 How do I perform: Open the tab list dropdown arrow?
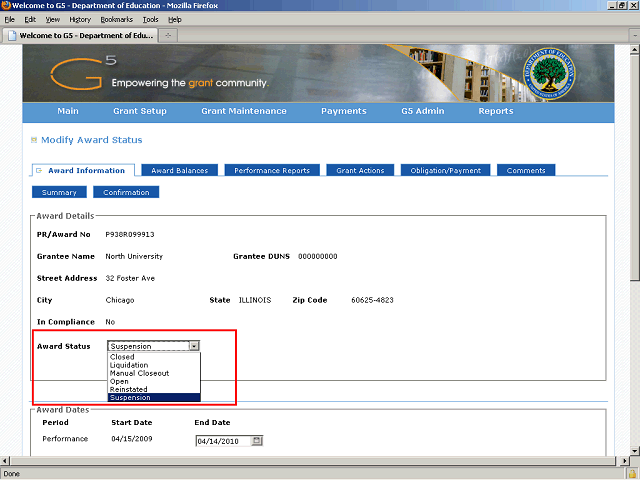635,36
